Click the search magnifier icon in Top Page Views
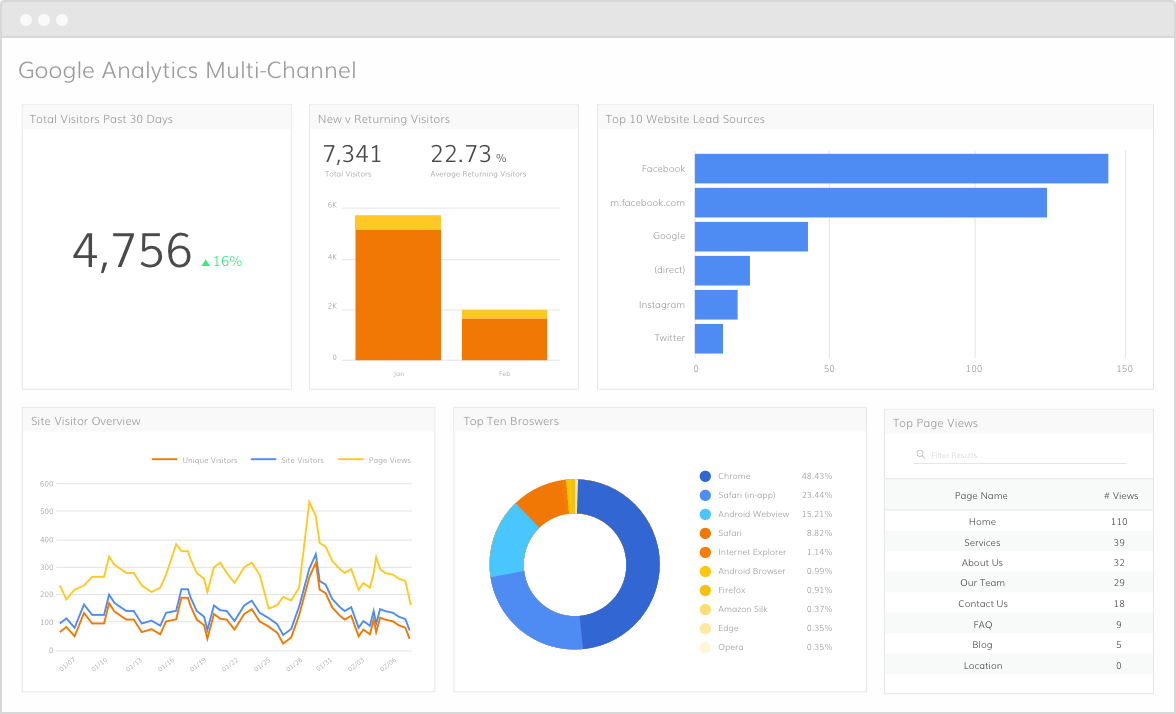This screenshot has height=714, width=1176. 920,454
